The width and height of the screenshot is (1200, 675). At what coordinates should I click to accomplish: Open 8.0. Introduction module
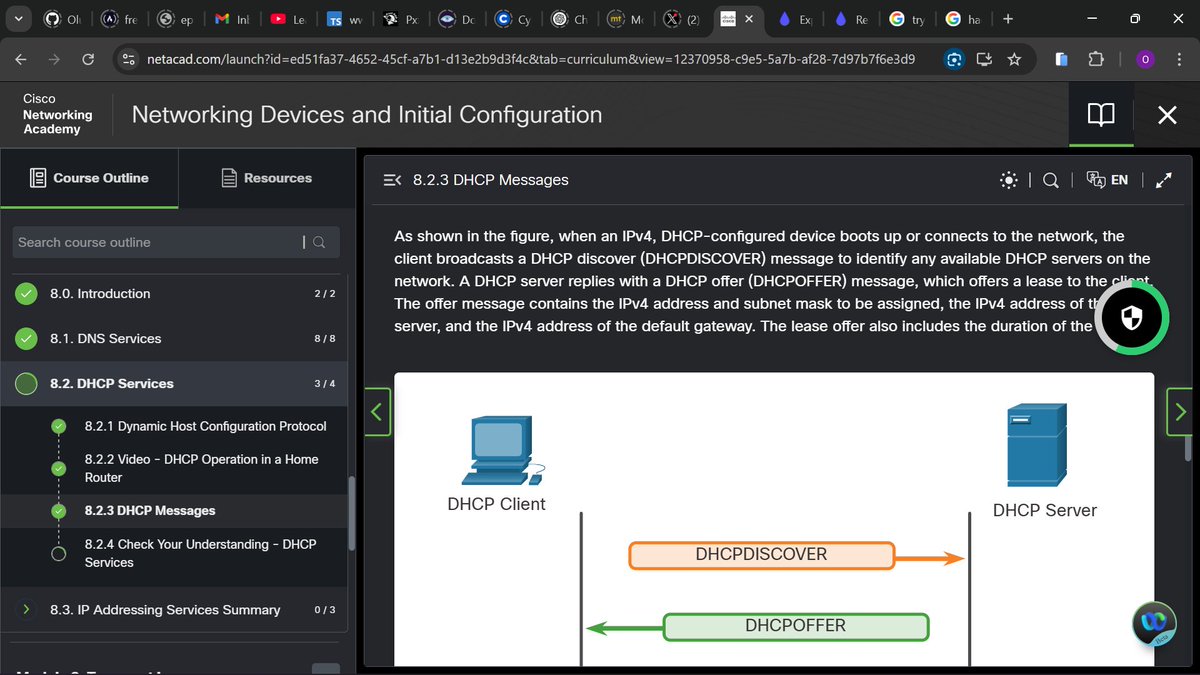click(100, 293)
